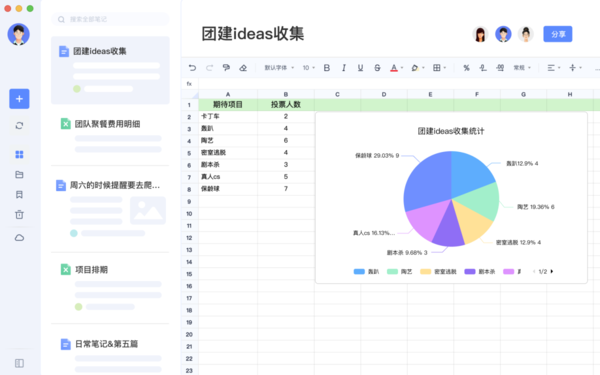Toggle italic formatting
Image resolution: width=600 pixels, height=375 pixels.
(344, 68)
